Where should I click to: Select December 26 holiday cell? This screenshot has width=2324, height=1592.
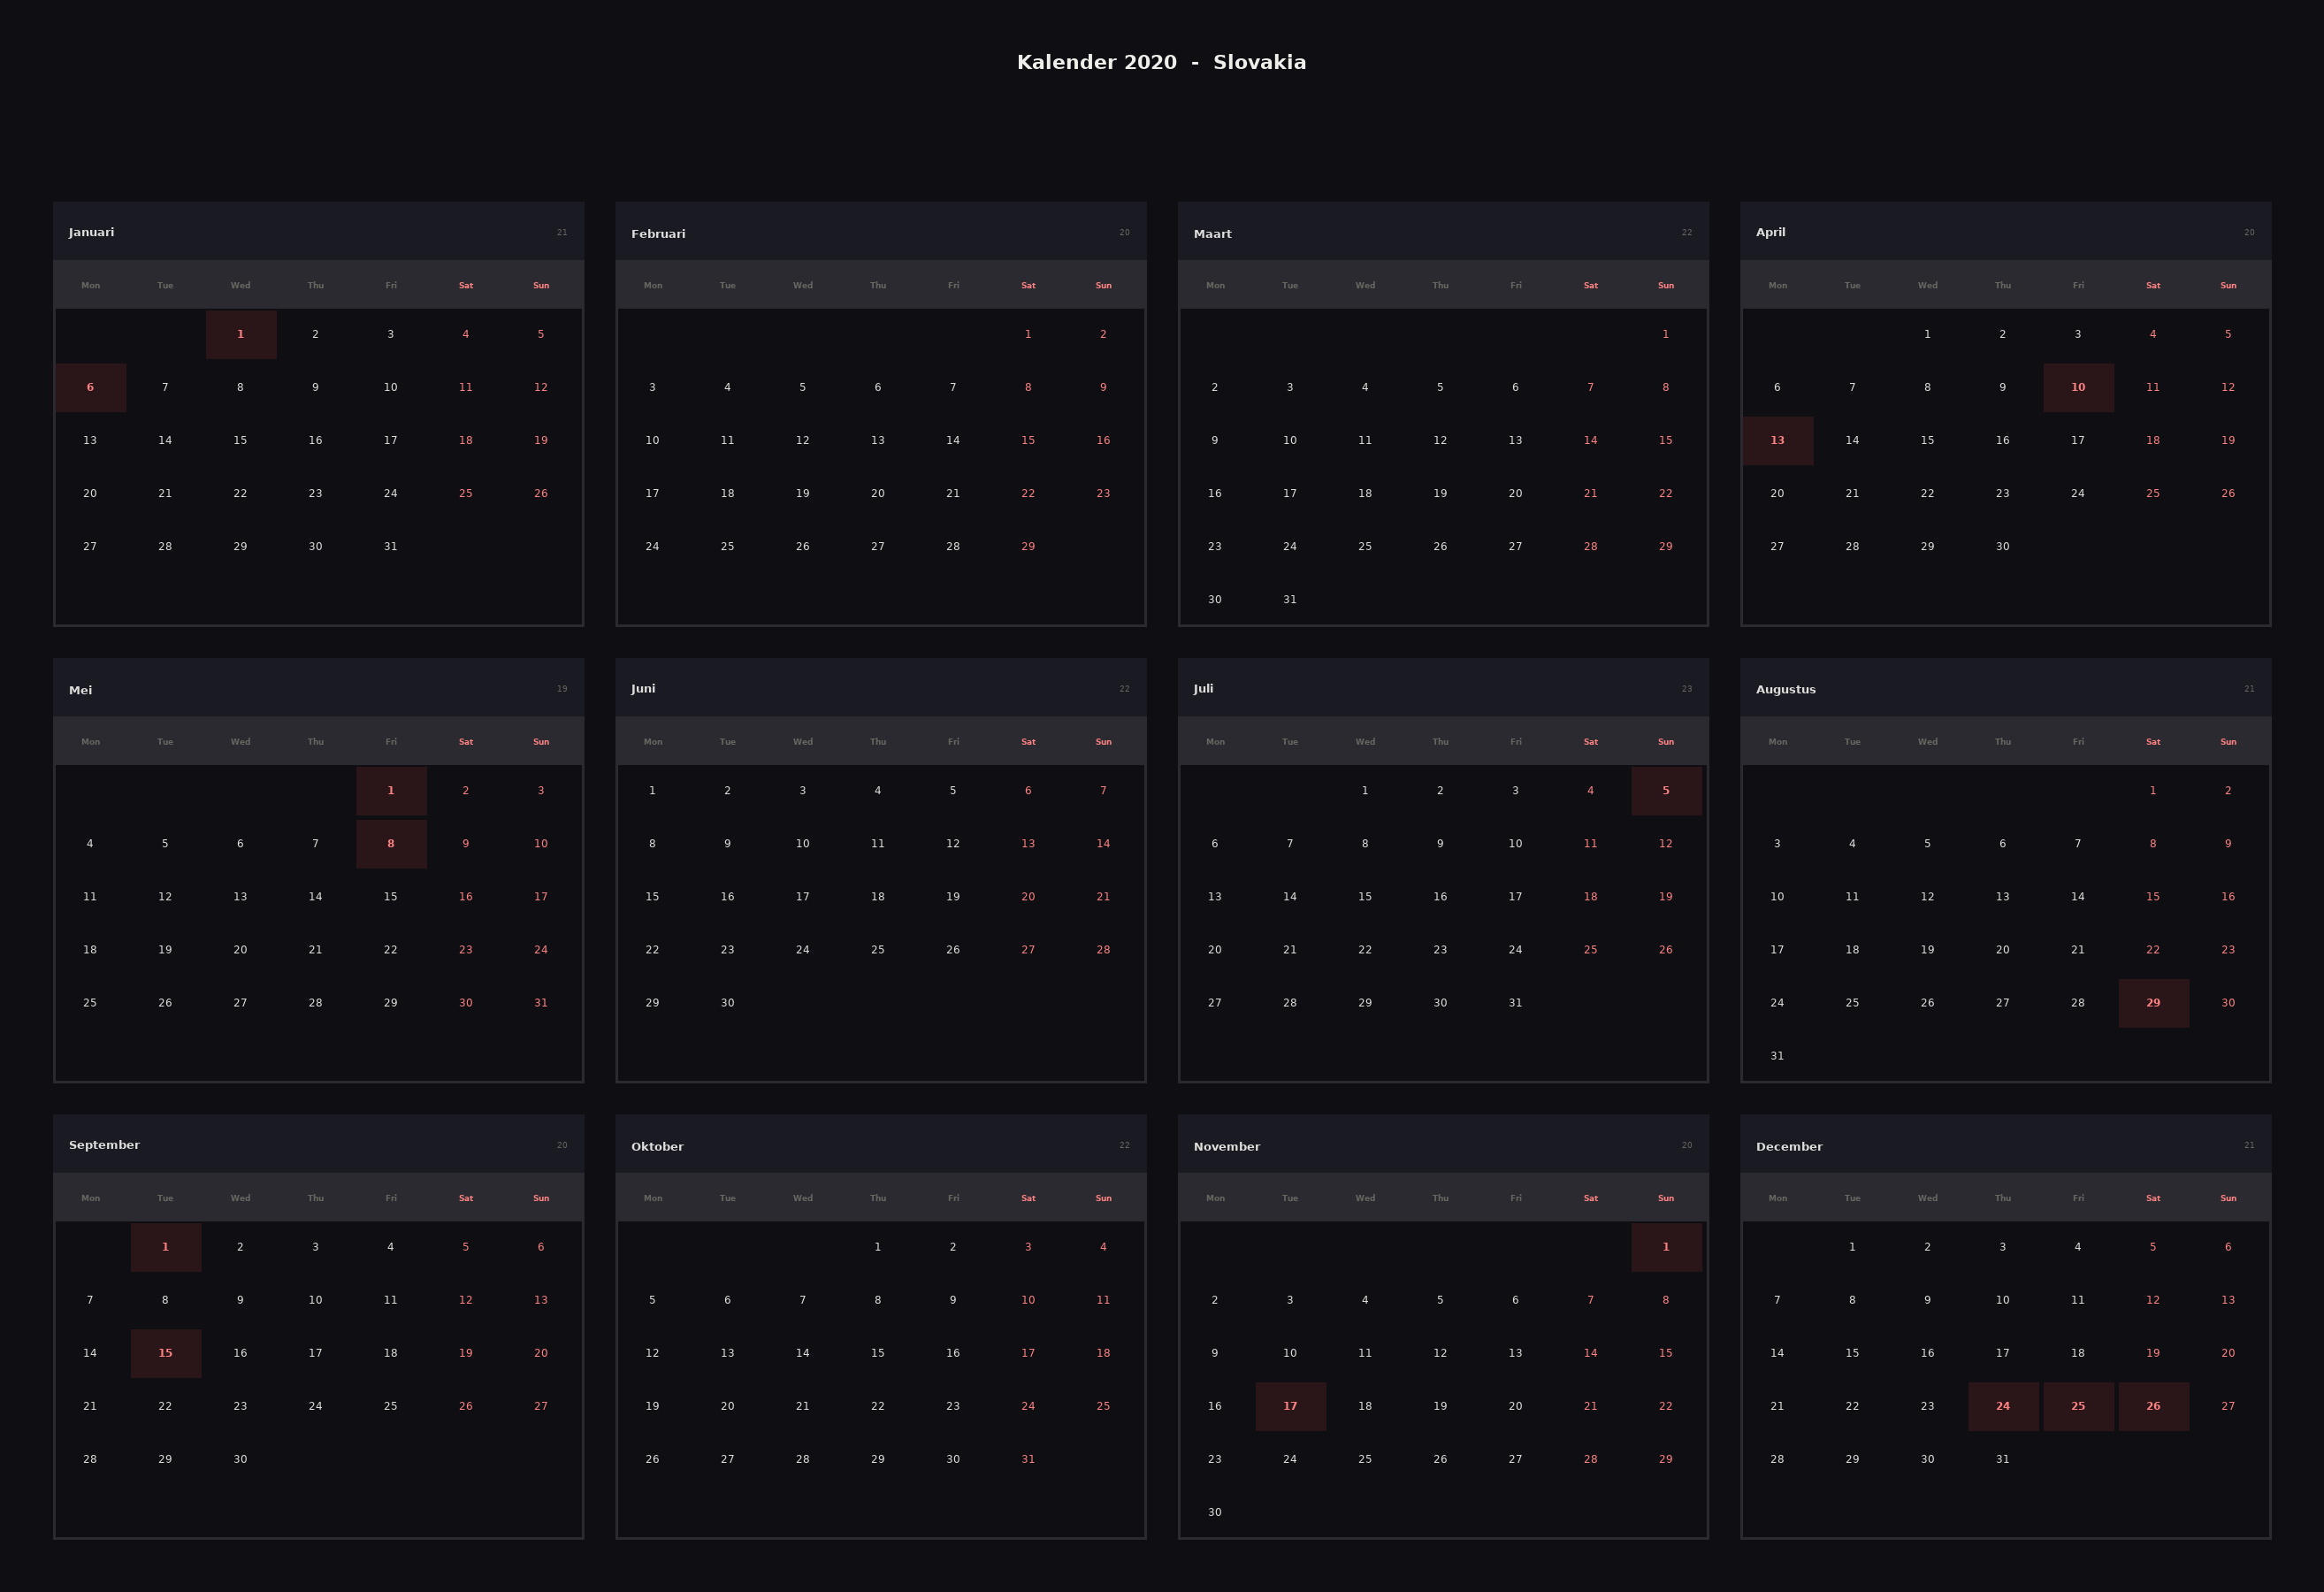coord(2153,1406)
